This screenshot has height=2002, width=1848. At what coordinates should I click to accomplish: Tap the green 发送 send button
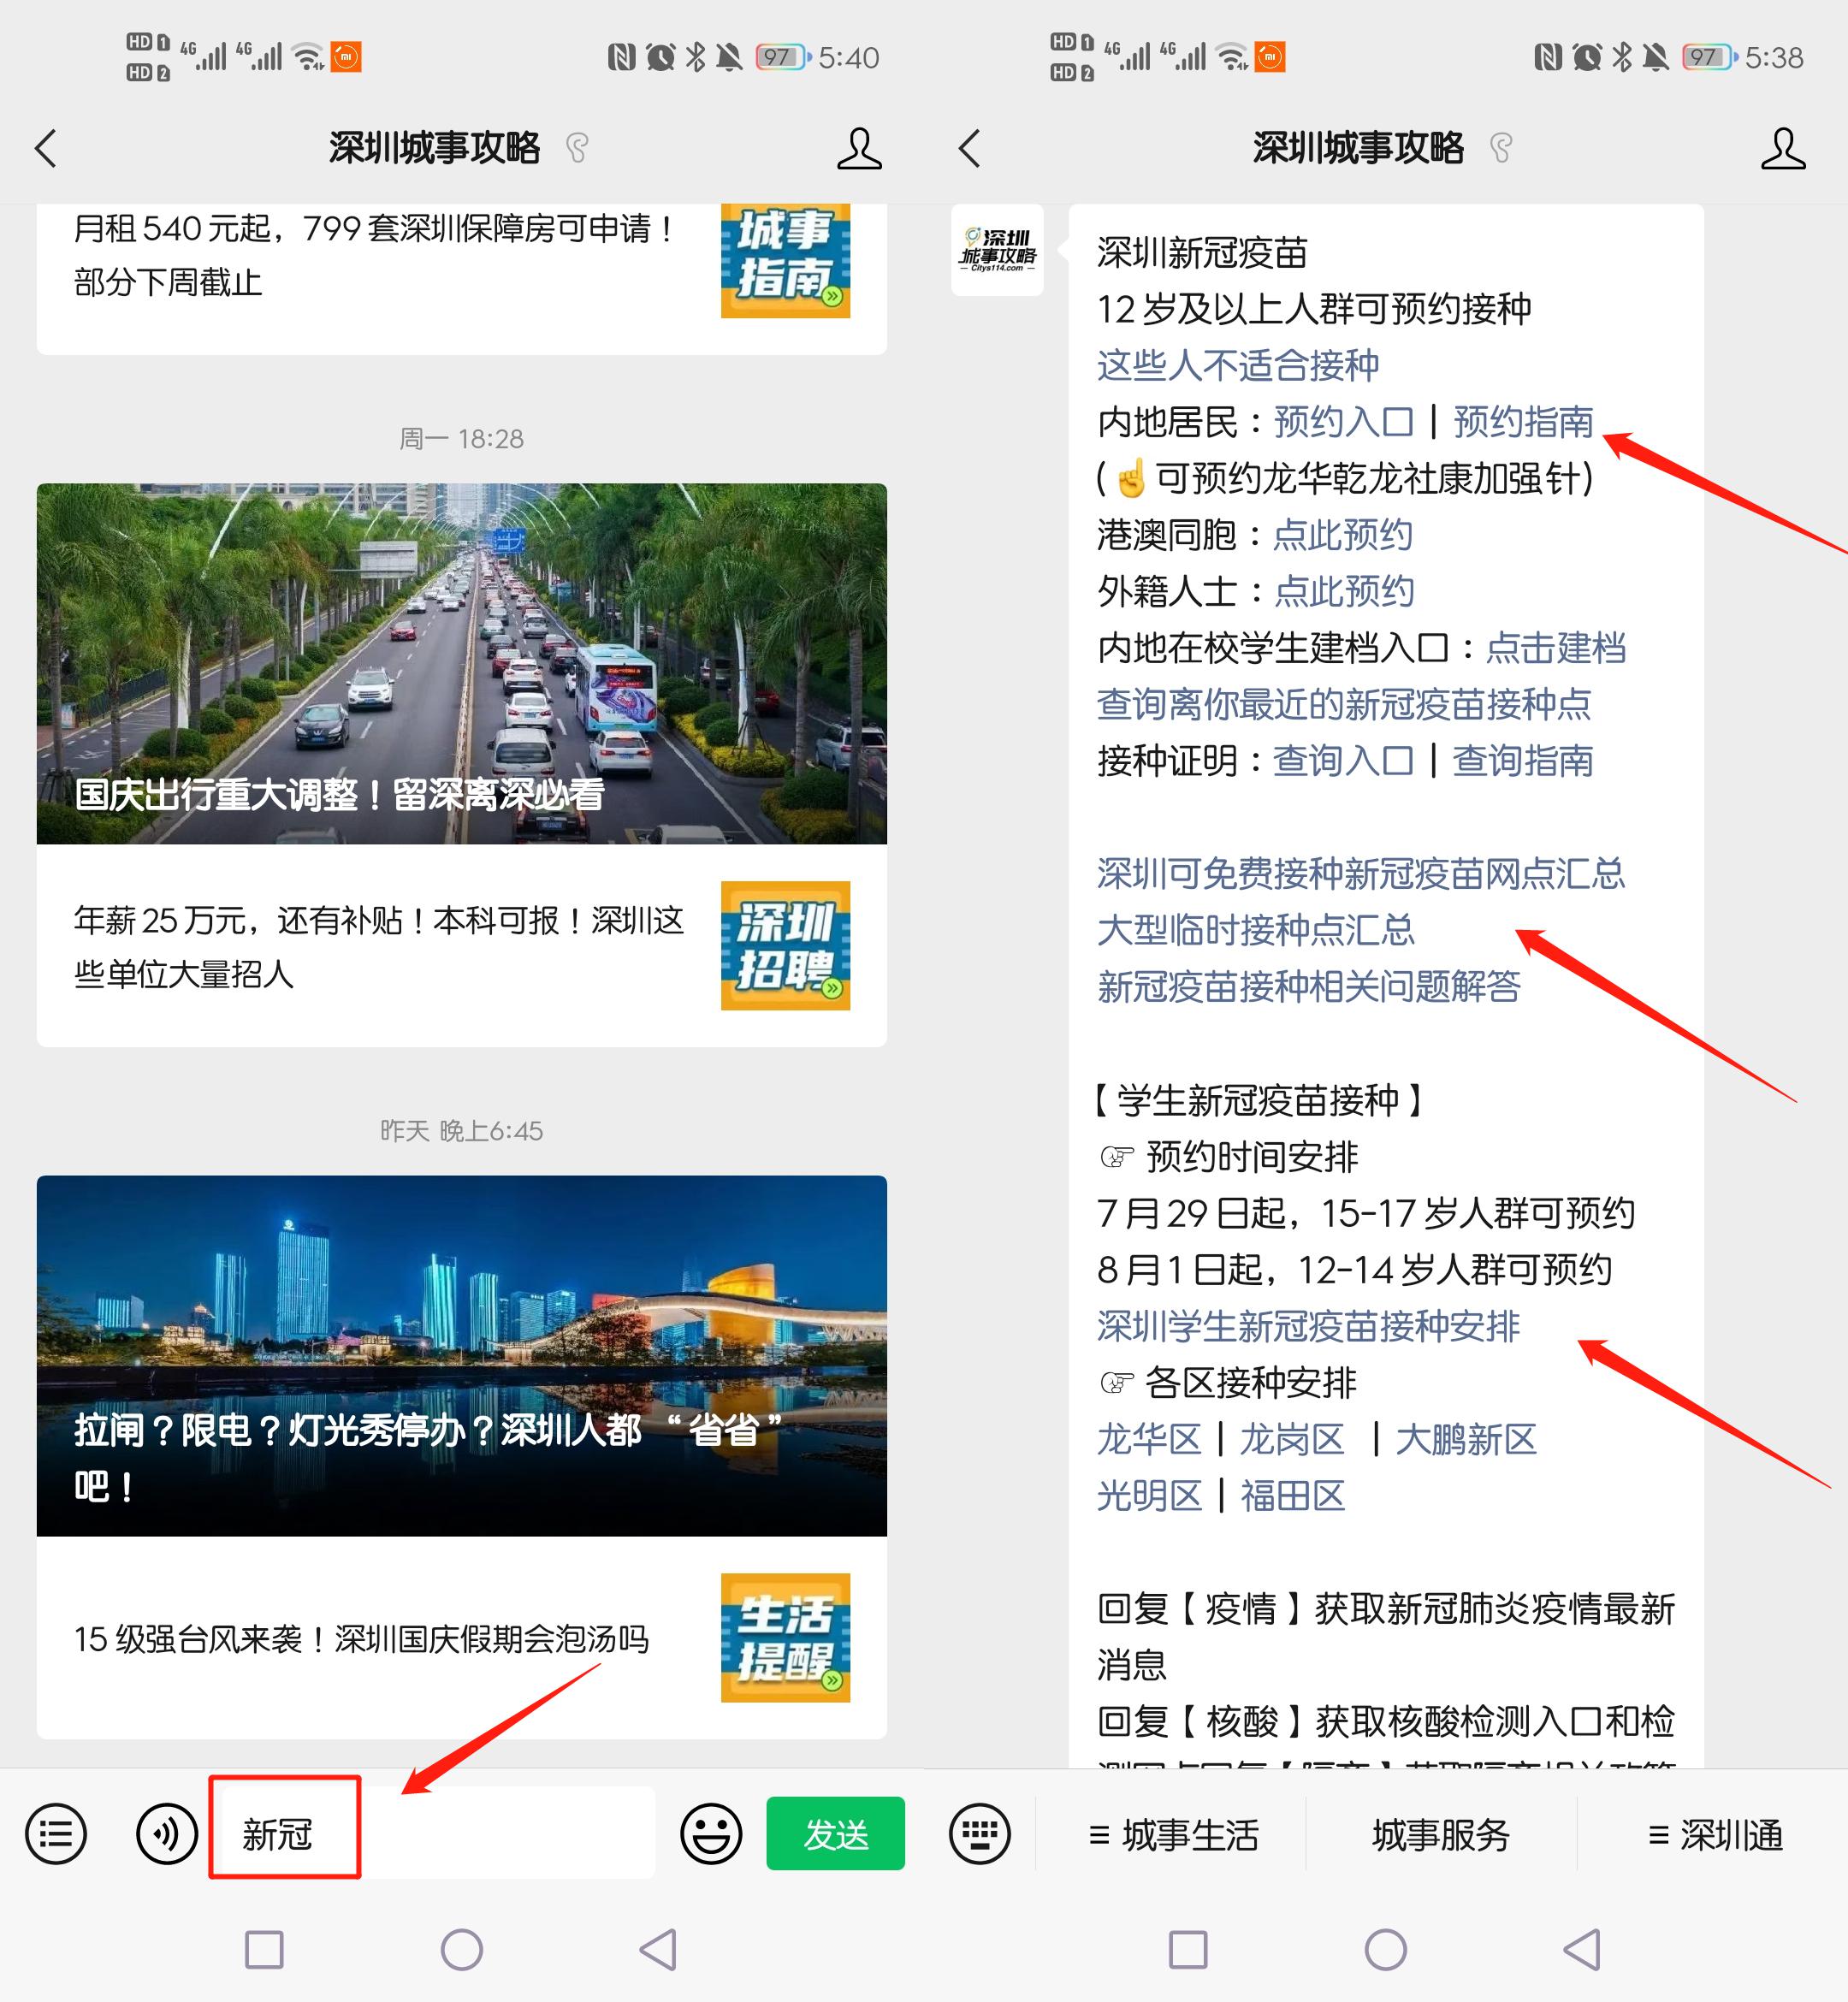point(836,1835)
